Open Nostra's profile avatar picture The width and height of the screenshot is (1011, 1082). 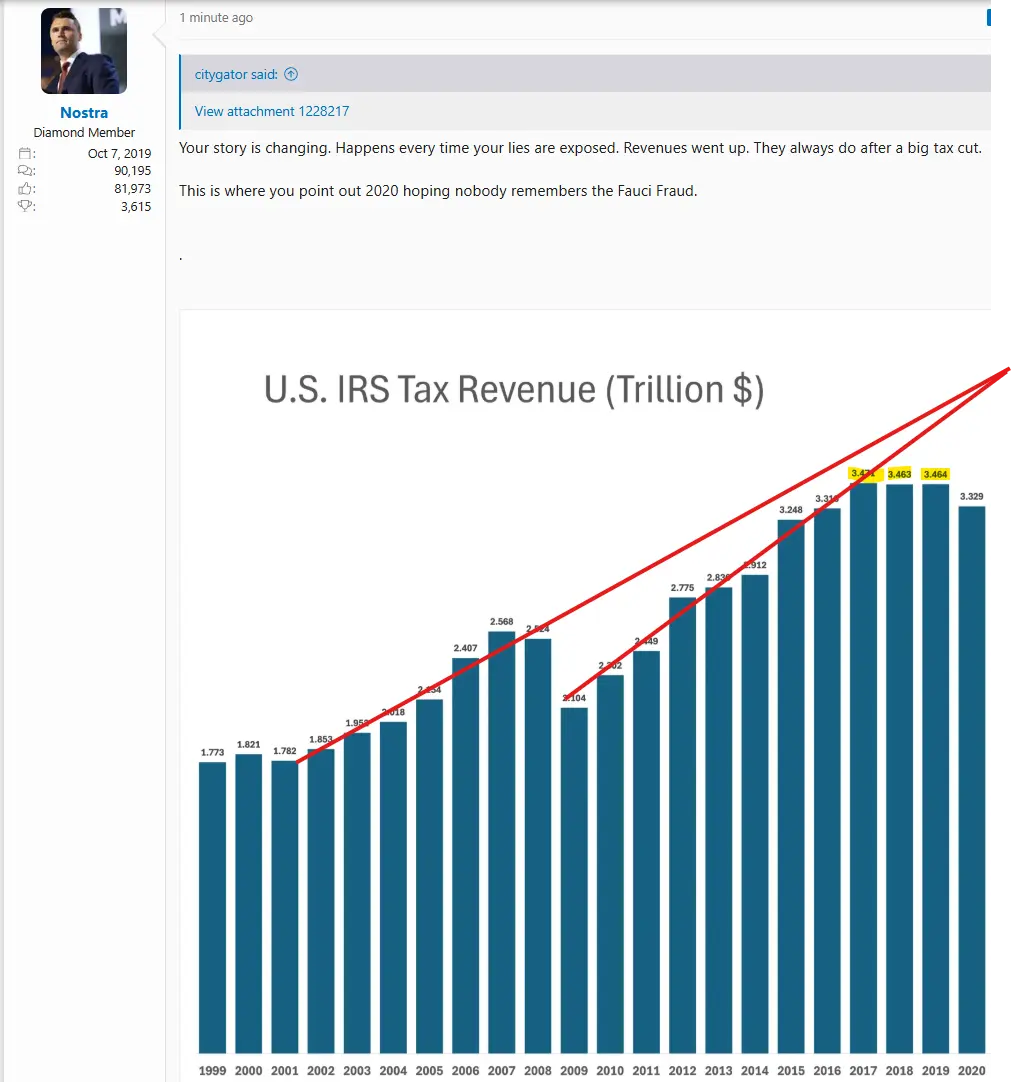84,51
